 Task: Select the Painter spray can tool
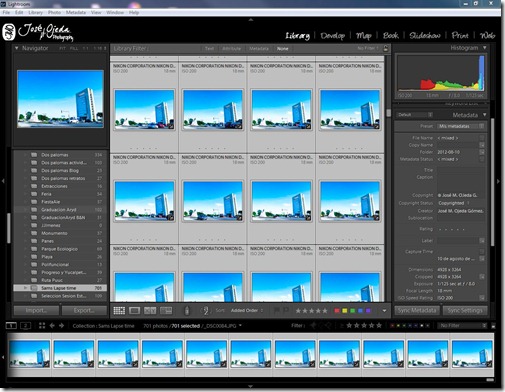click(x=187, y=311)
